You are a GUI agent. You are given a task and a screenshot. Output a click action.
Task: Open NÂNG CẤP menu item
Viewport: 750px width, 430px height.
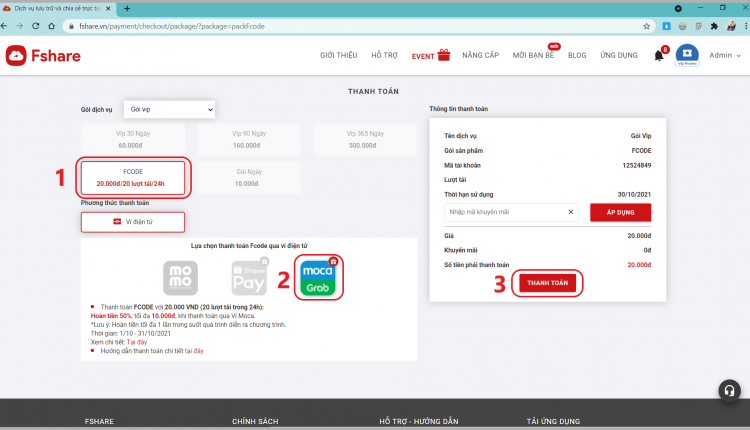pyautogui.click(x=481, y=55)
